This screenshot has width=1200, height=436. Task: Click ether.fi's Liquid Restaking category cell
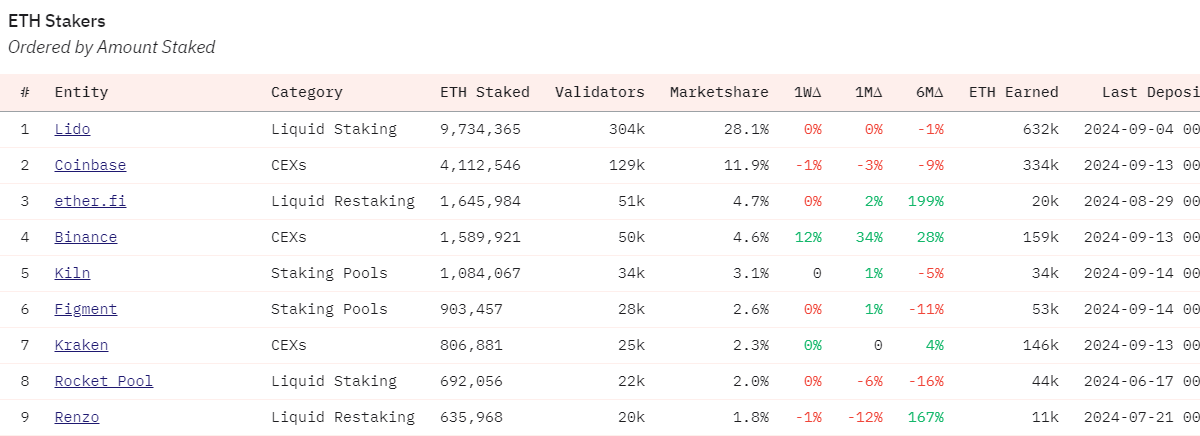pos(343,201)
